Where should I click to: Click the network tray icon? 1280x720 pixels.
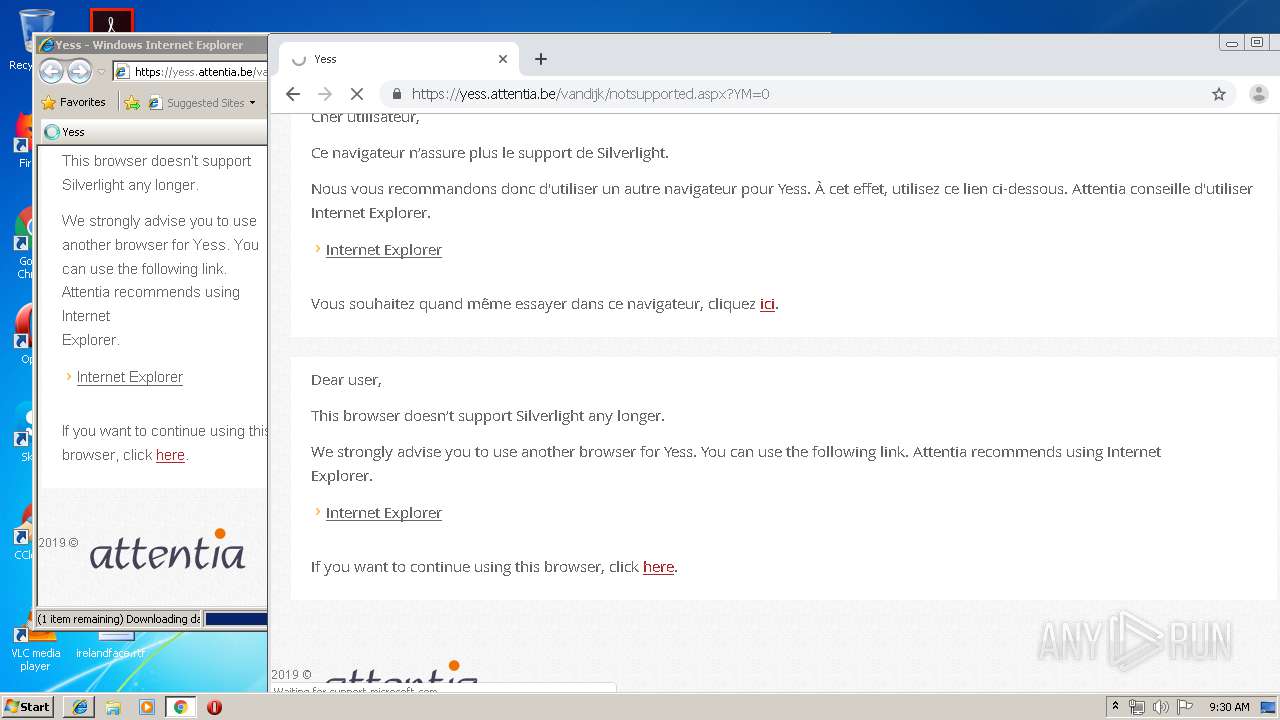click(x=1137, y=707)
